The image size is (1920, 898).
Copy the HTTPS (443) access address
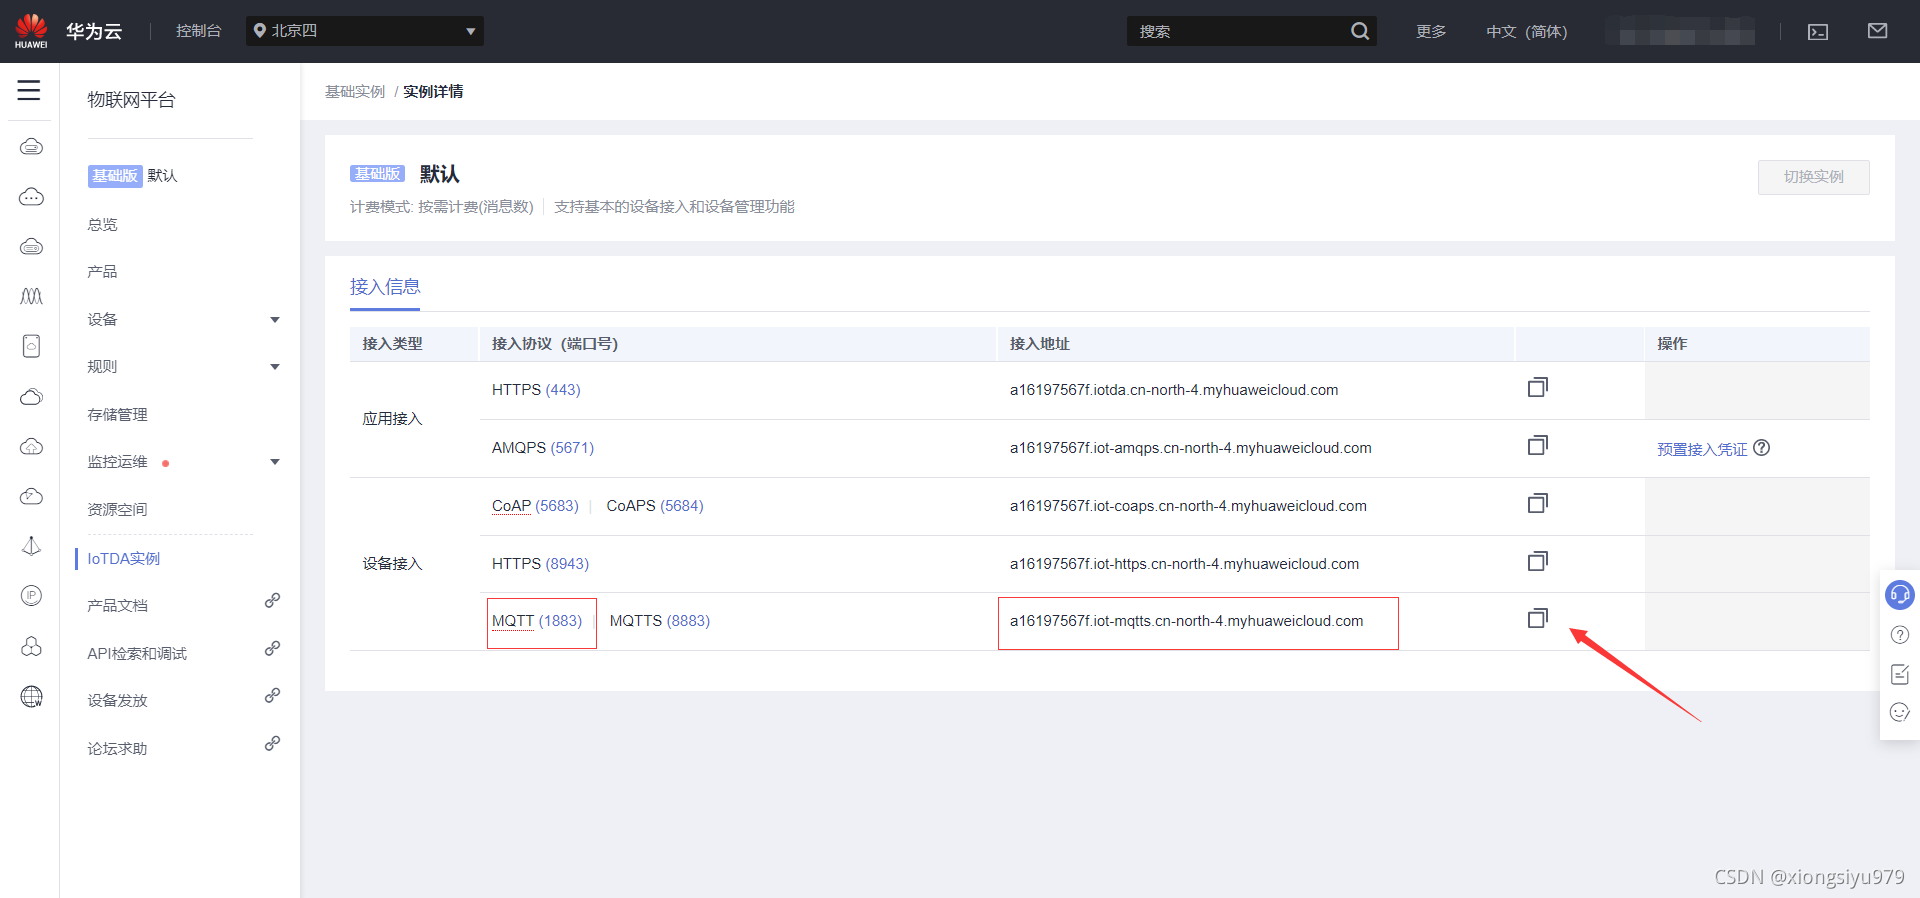(1538, 387)
